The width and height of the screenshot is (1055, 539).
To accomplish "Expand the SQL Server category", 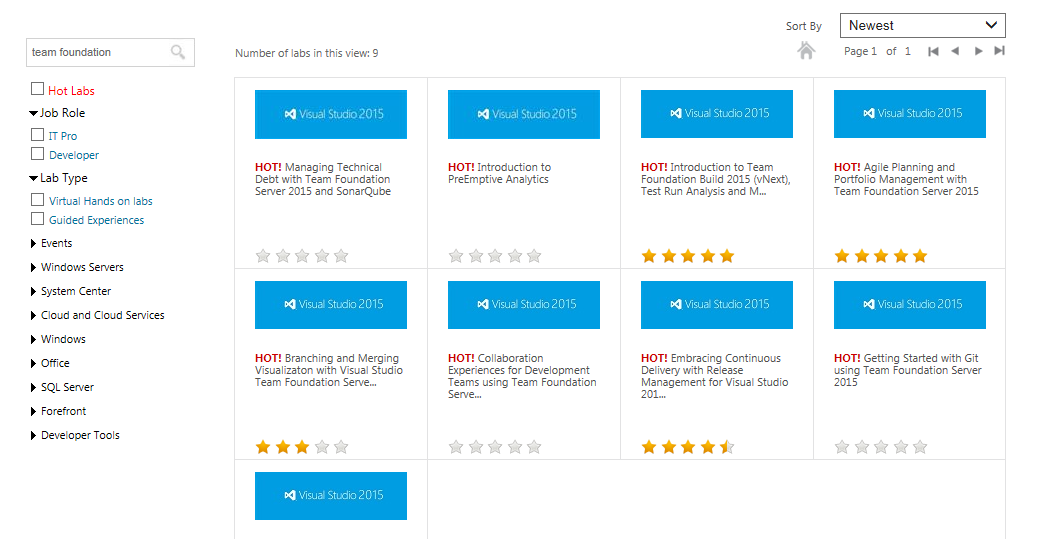I will [34, 387].
